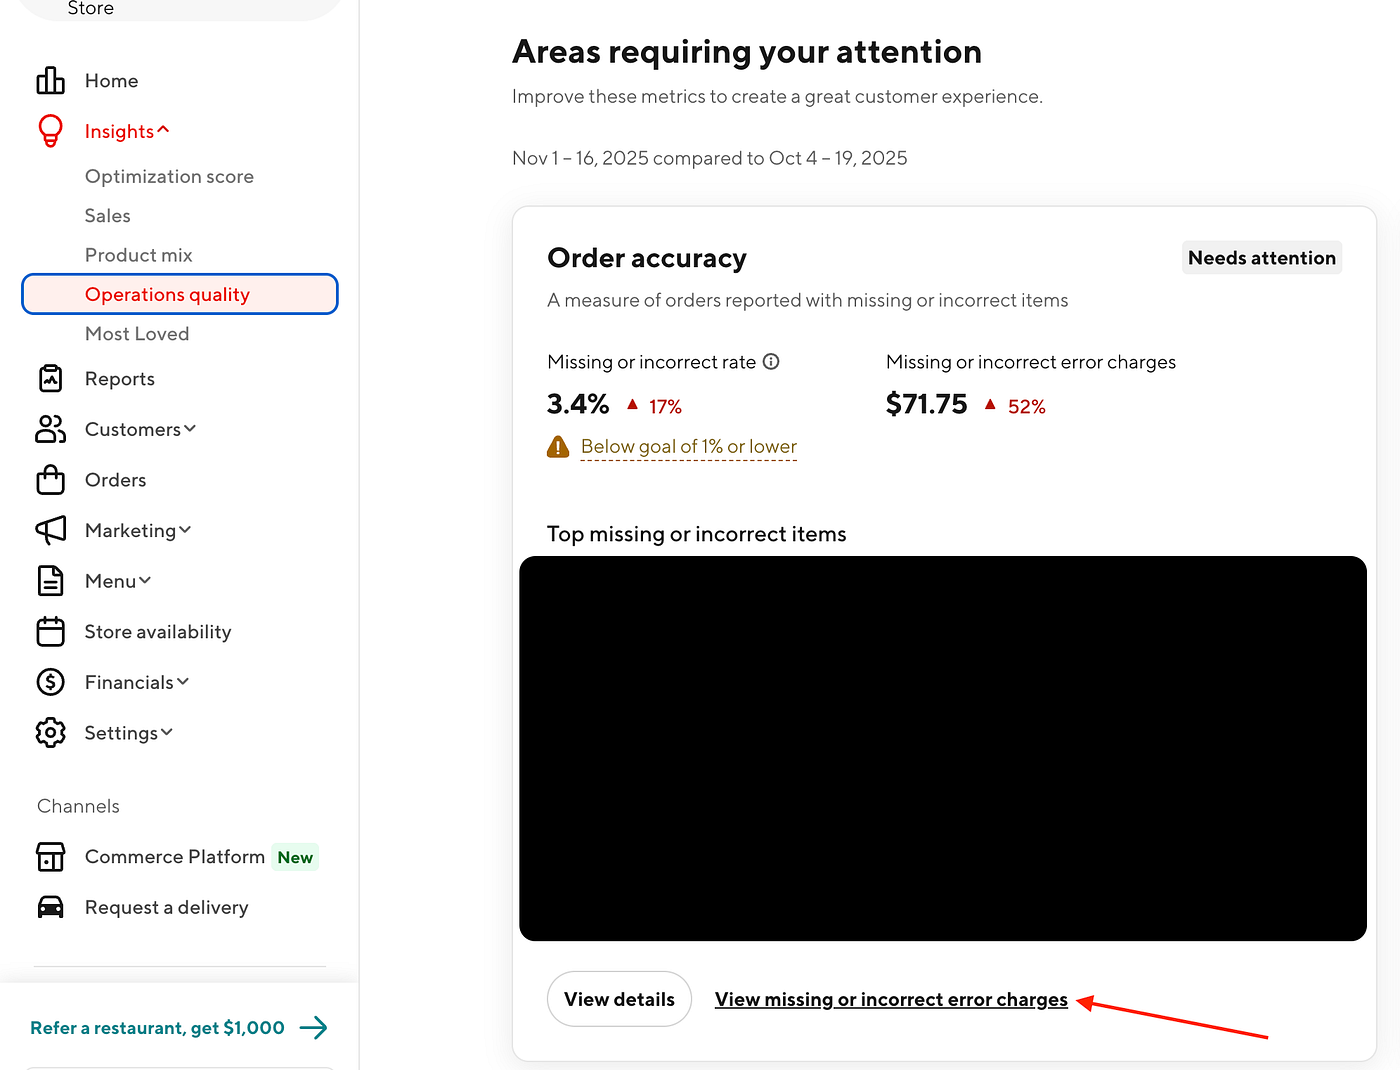Image resolution: width=1400 pixels, height=1070 pixels.
Task: Select the Home bar chart icon
Action: point(50,80)
